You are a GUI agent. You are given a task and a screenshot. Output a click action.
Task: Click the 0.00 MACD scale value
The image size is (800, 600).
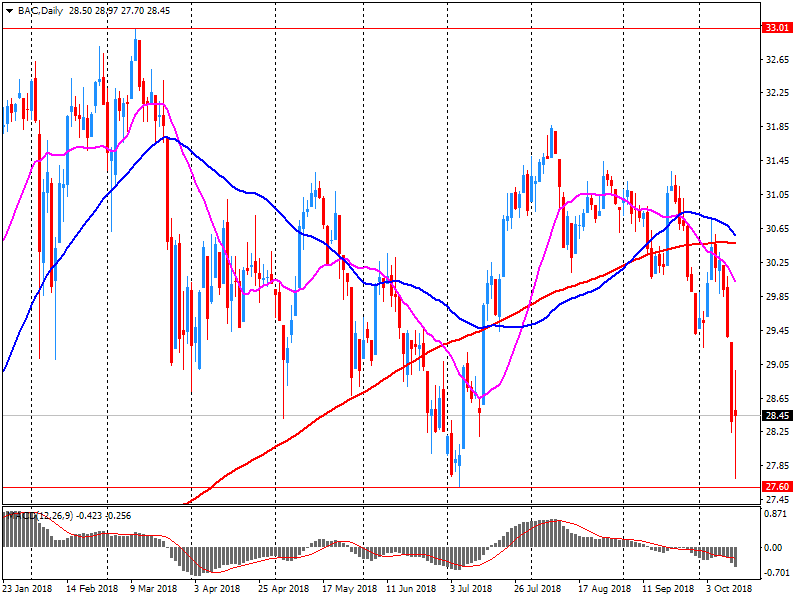pos(773,547)
